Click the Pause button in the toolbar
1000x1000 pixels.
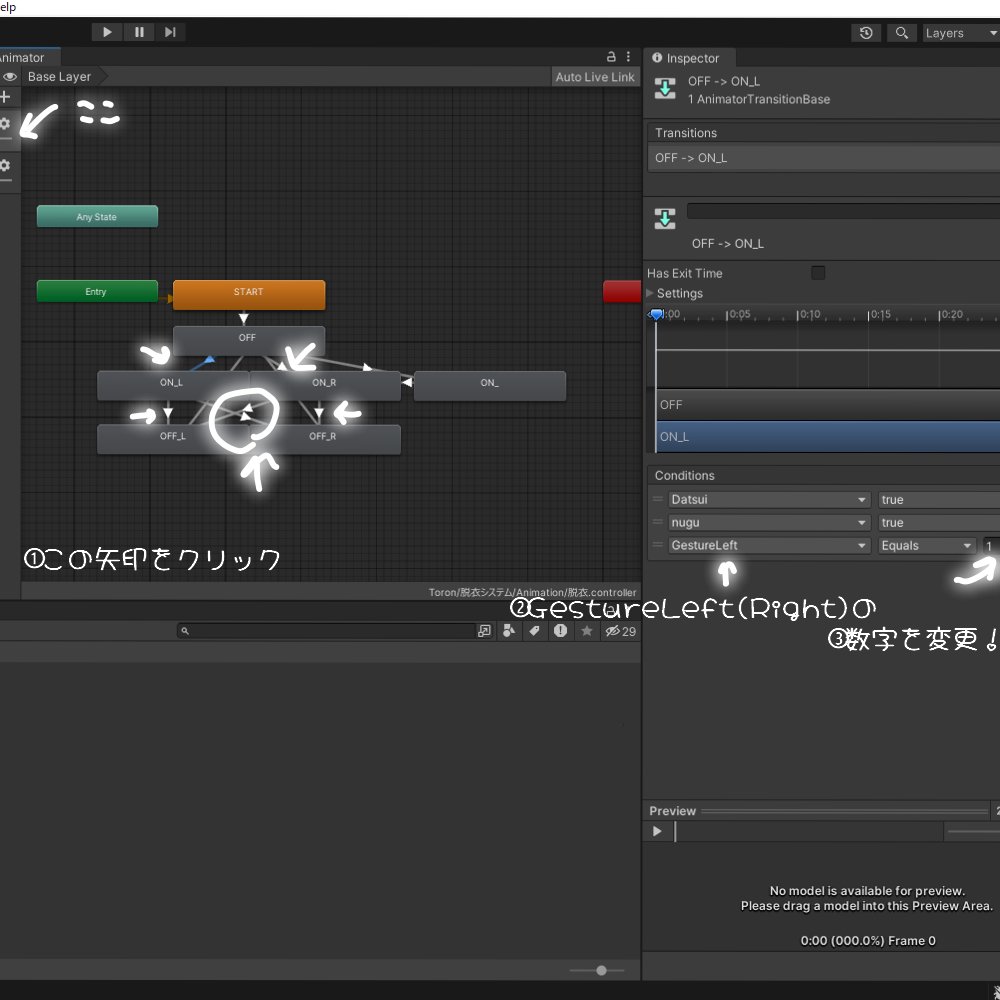coord(138,32)
